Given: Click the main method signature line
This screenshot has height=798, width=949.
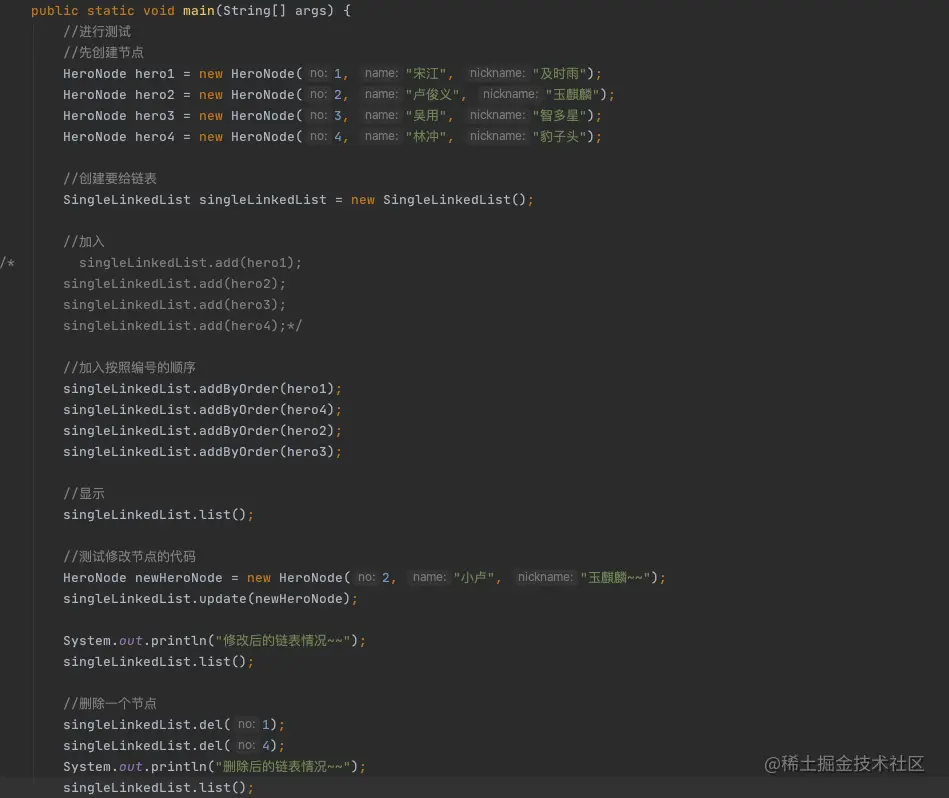Looking at the screenshot, I should tap(191, 11).
